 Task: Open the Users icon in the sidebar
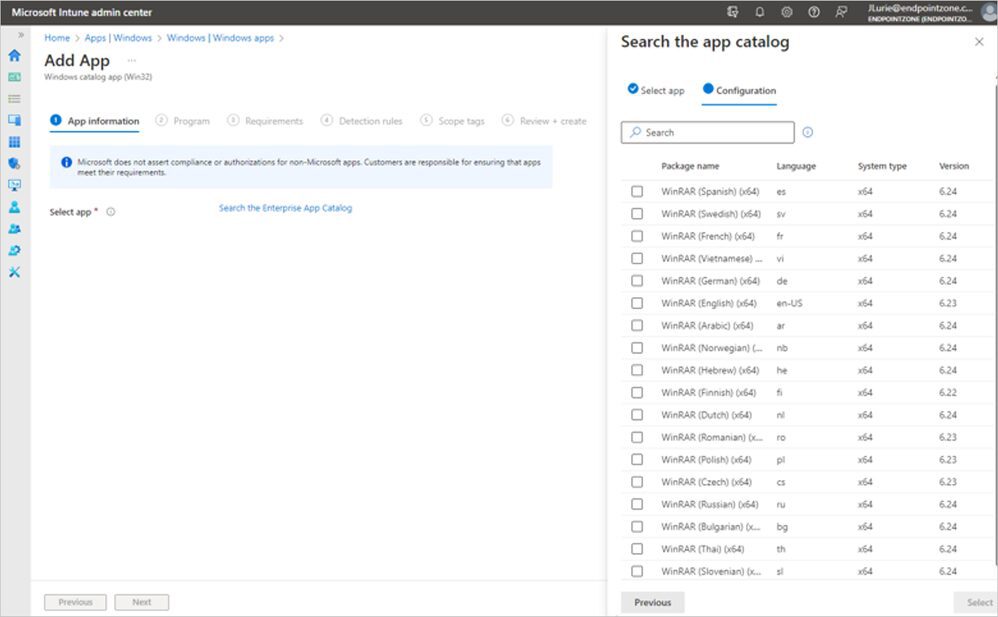click(x=13, y=206)
